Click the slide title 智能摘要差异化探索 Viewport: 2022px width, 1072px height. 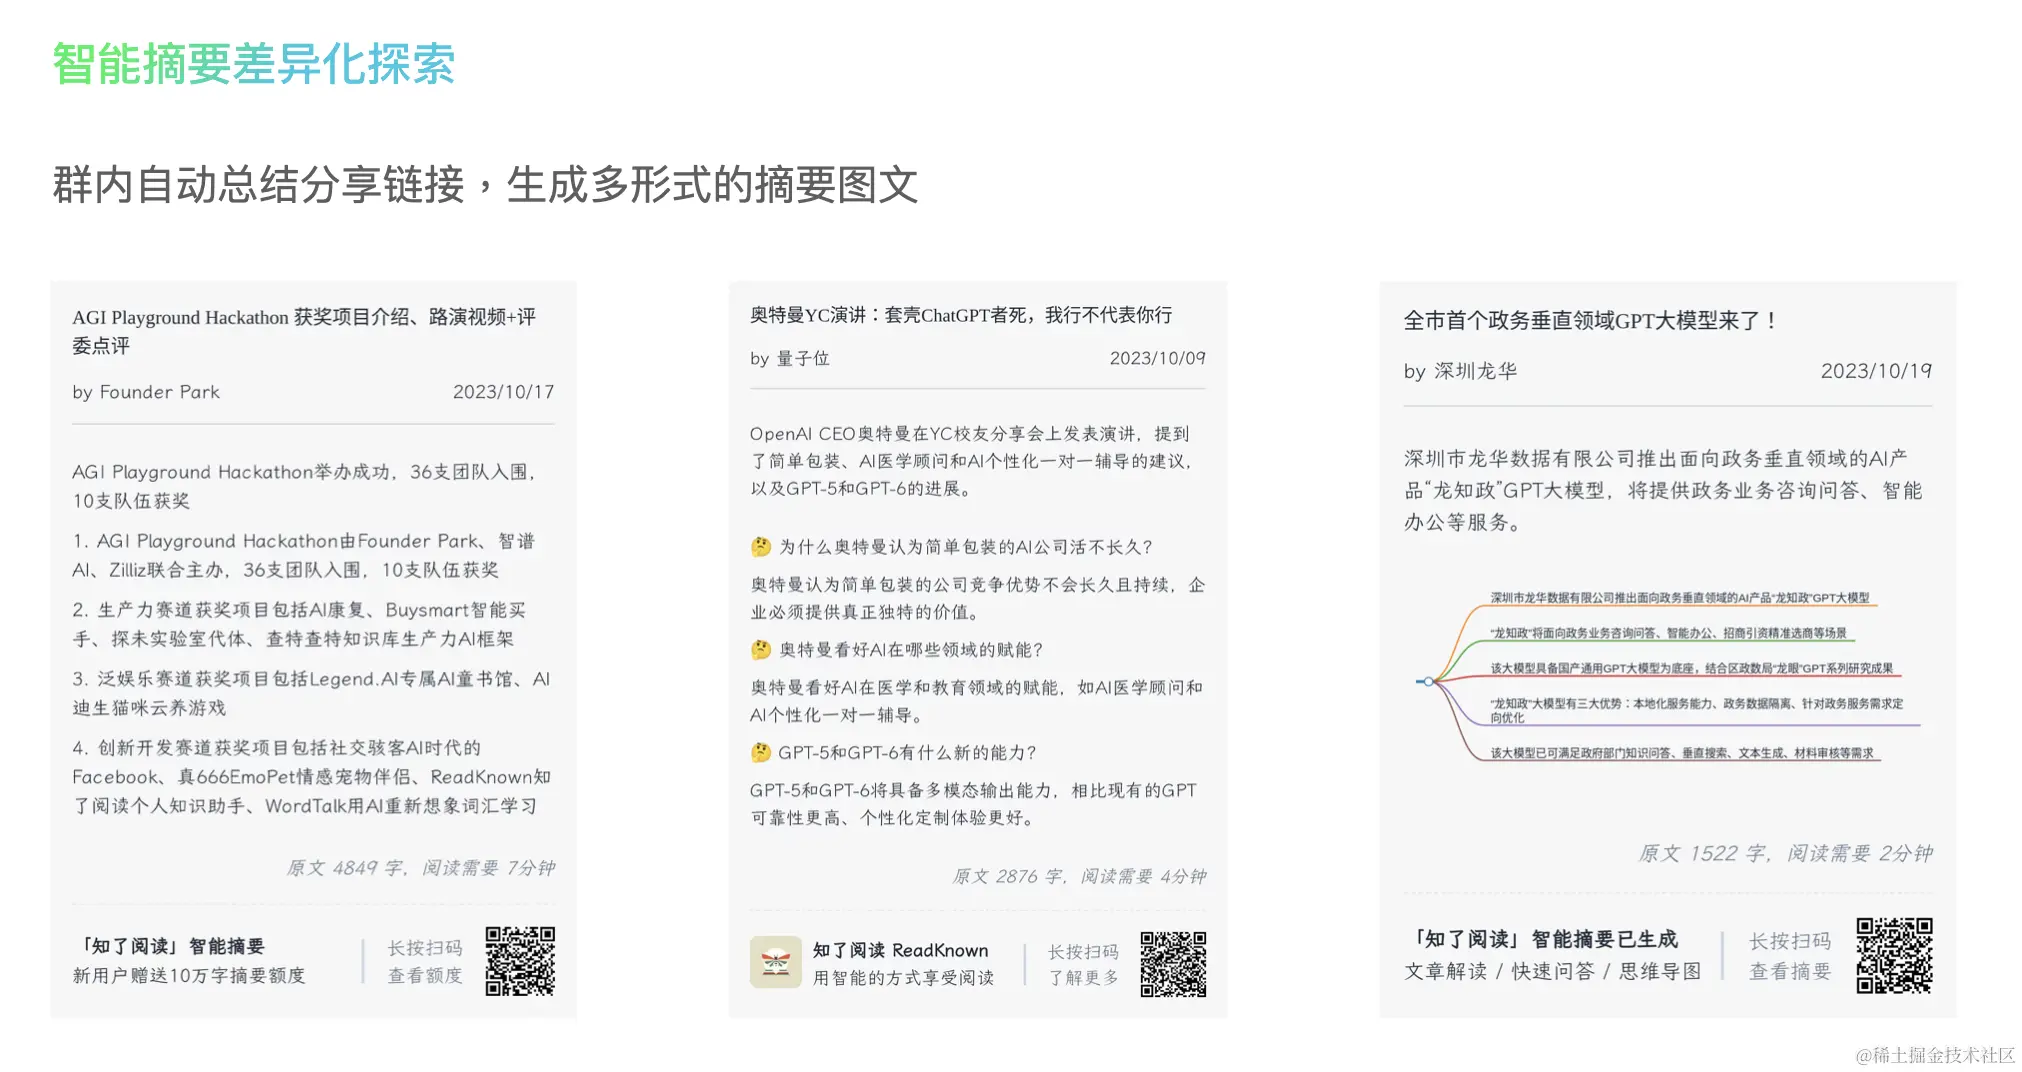click(254, 64)
